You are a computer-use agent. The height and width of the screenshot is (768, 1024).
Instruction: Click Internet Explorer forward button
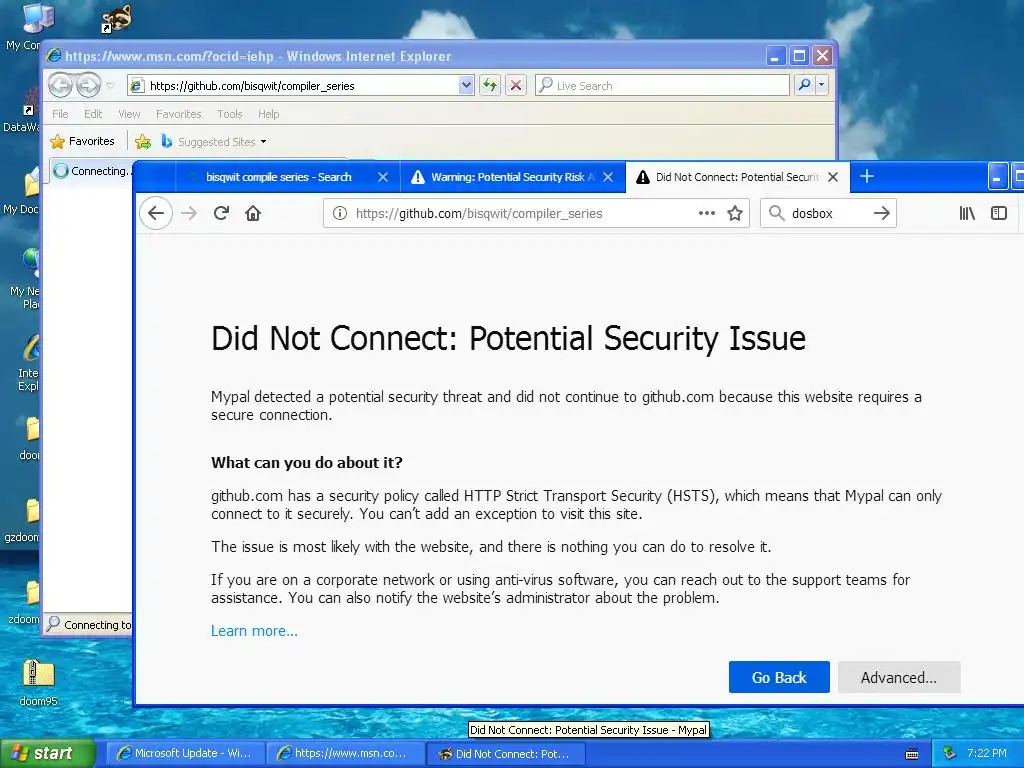tap(88, 86)
